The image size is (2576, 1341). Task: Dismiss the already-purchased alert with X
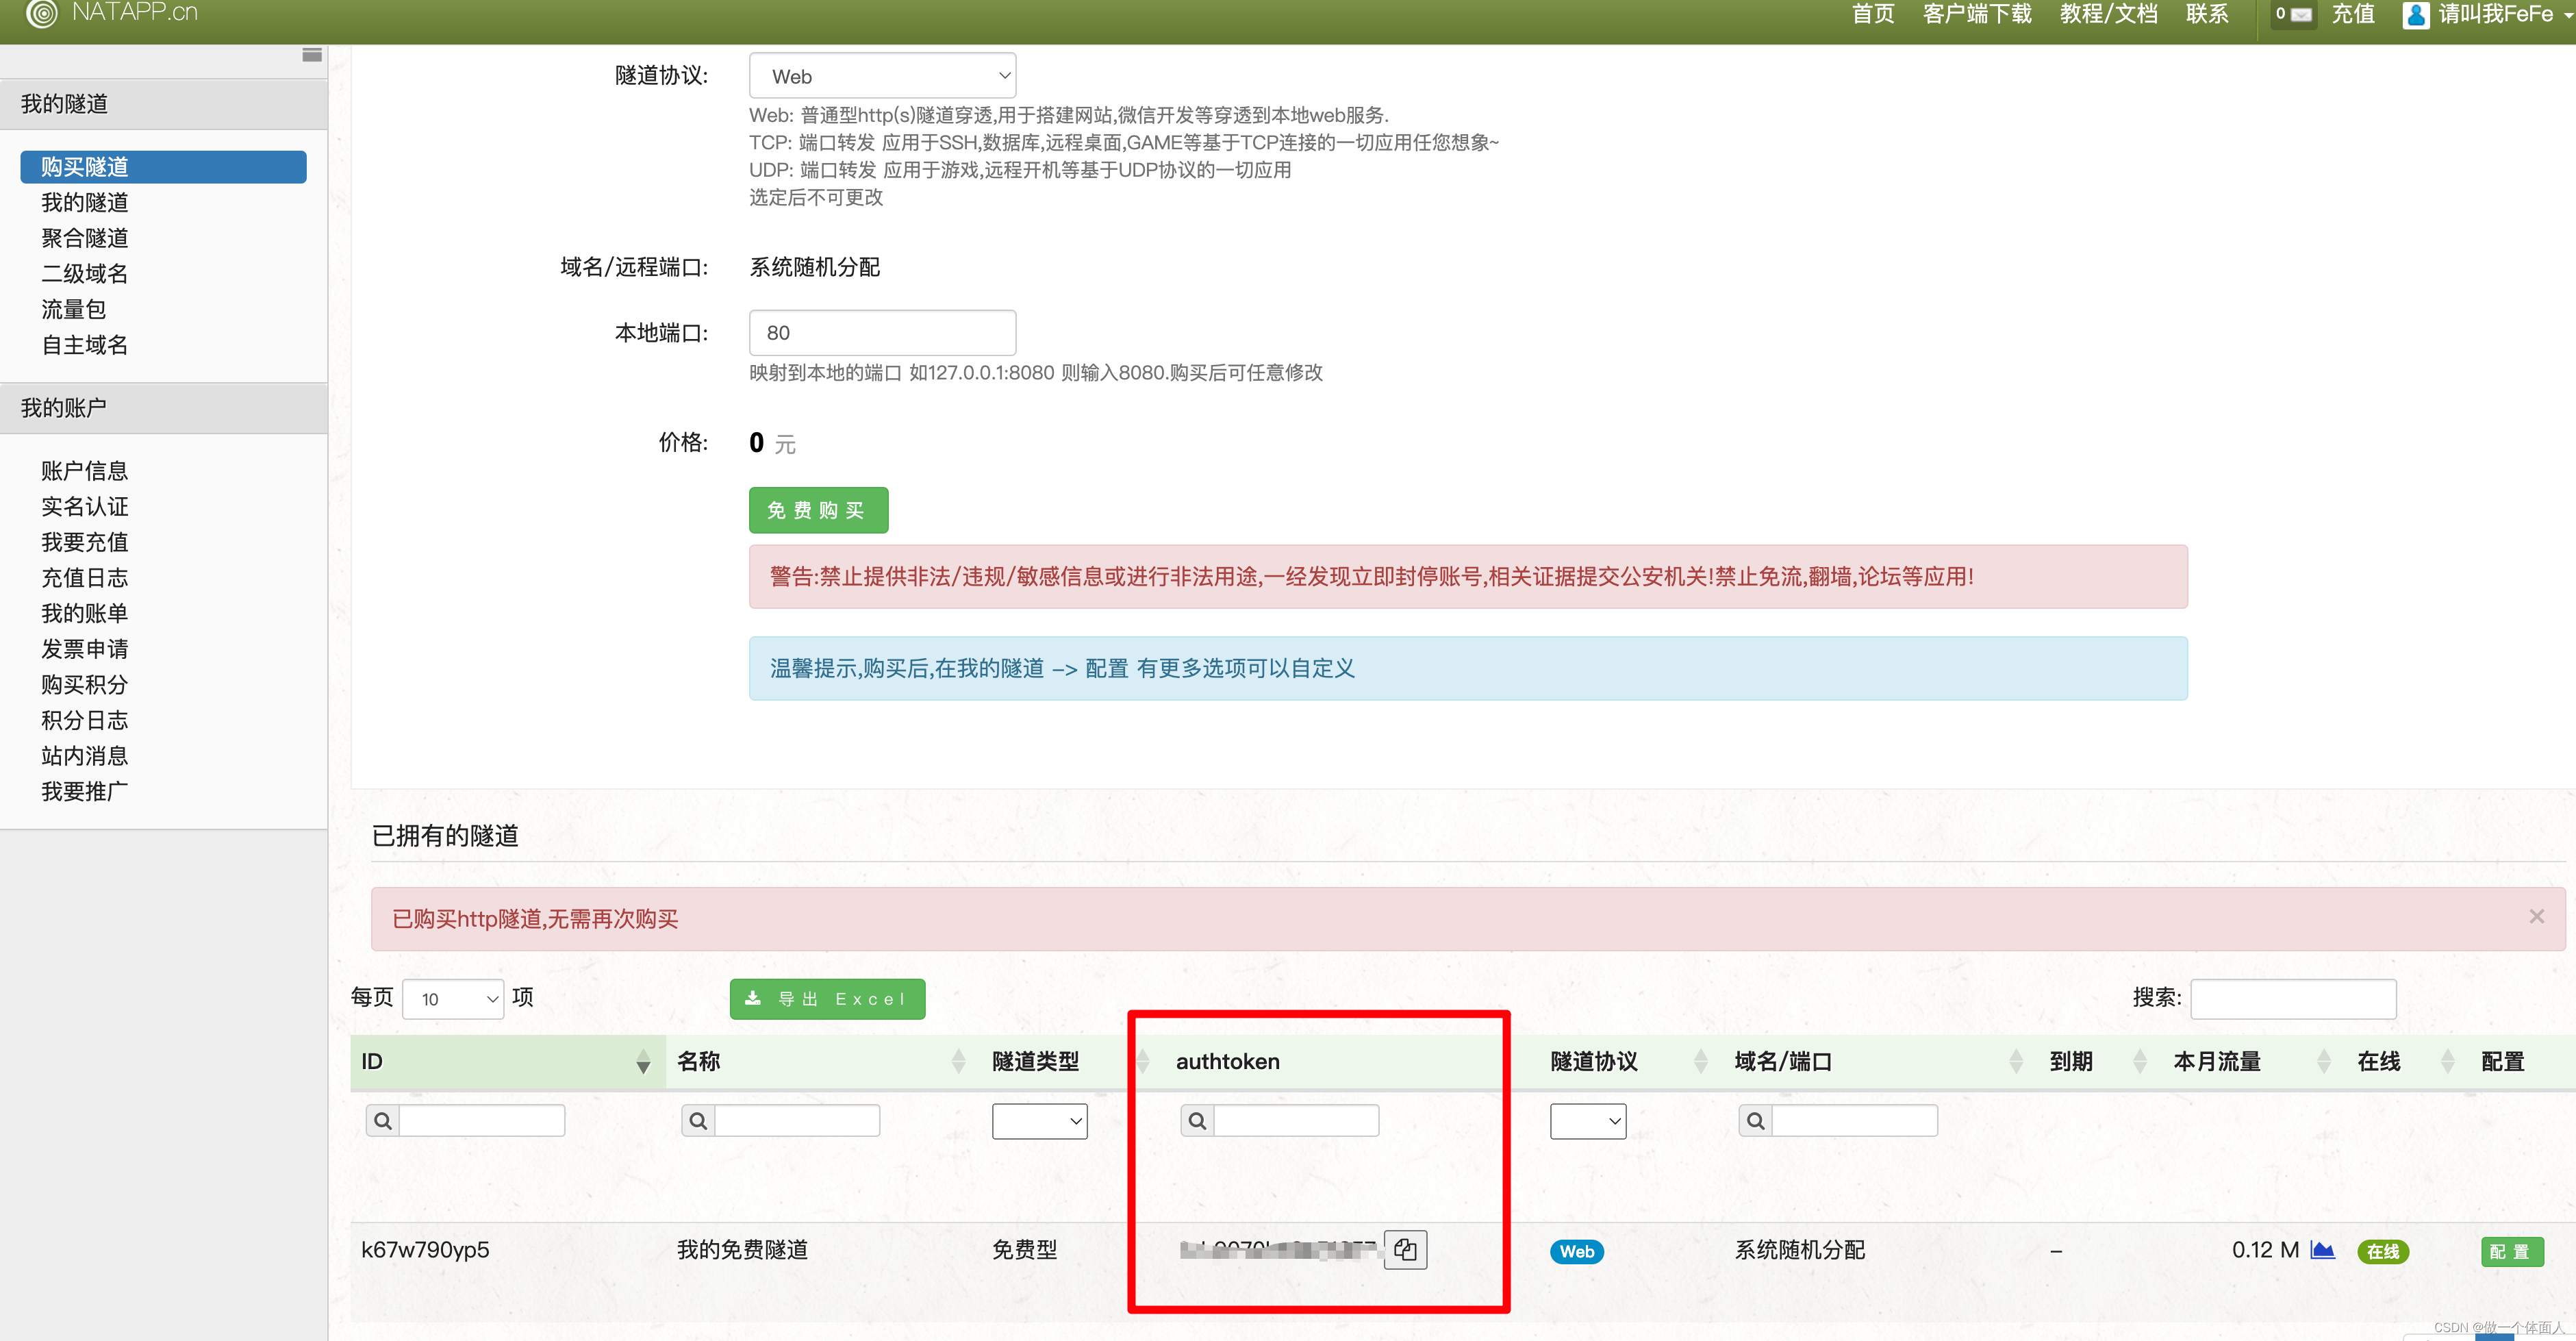point(2536,916)
